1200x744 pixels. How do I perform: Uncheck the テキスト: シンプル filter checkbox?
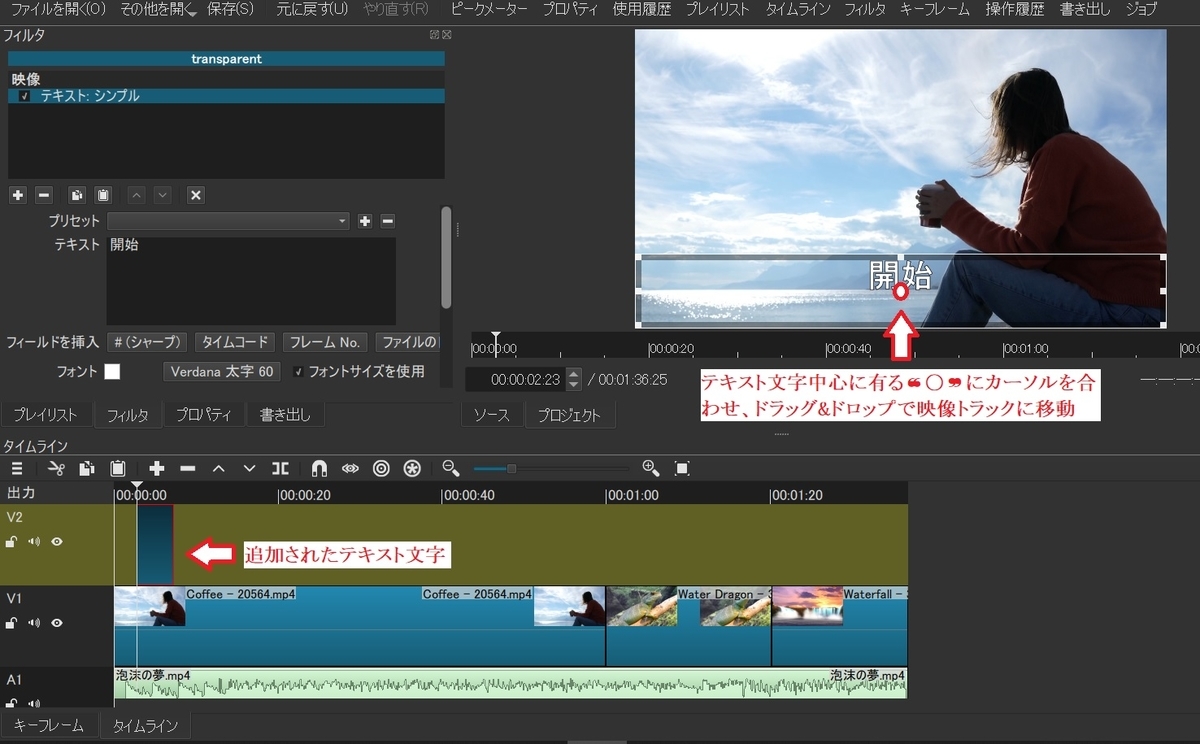click(24, 97)
